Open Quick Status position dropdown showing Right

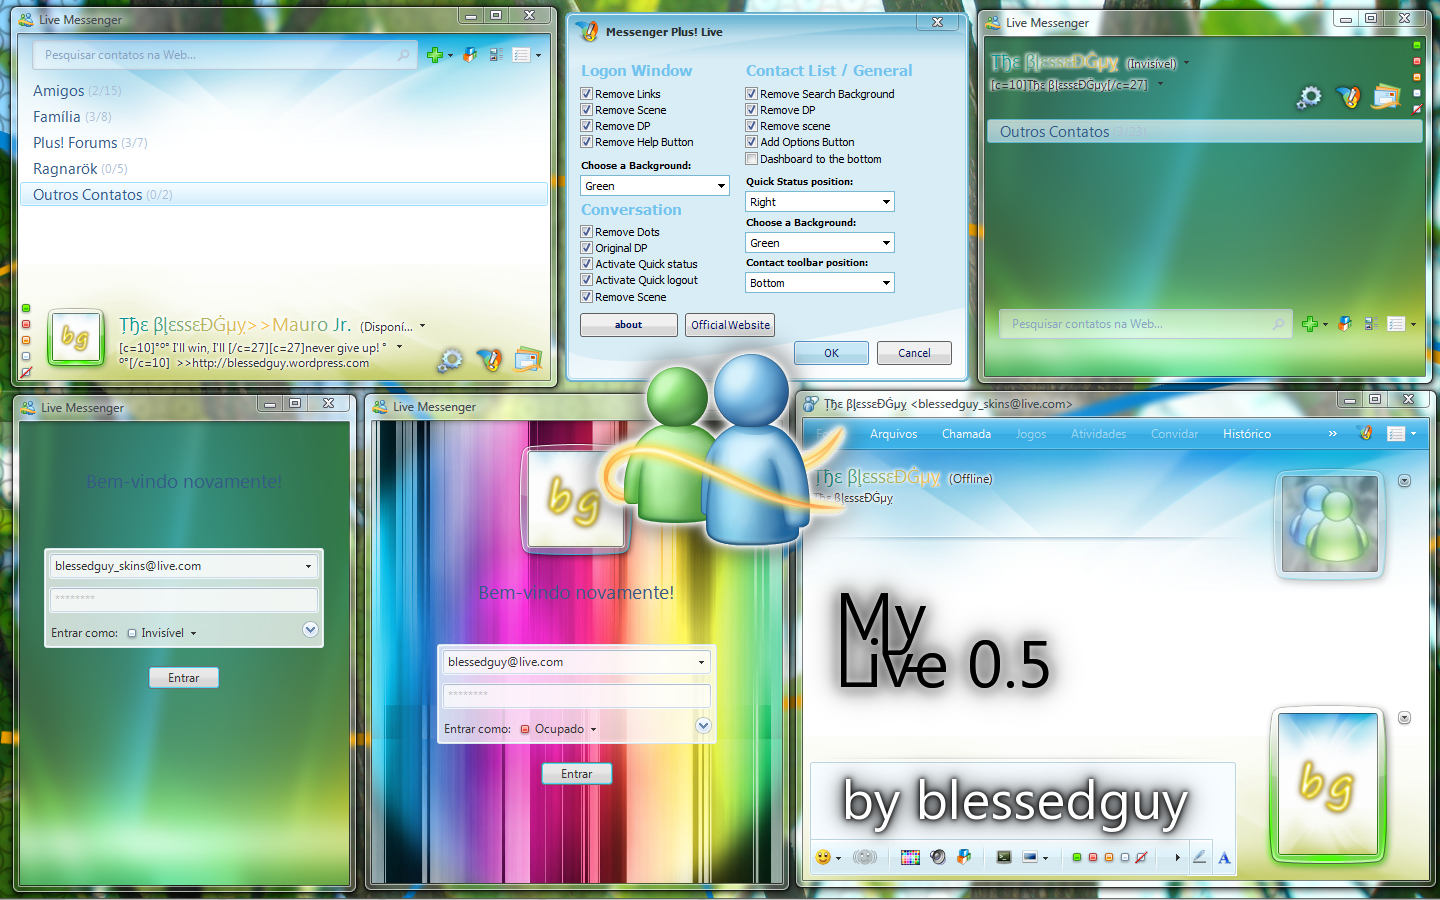(x=820, y=202)
